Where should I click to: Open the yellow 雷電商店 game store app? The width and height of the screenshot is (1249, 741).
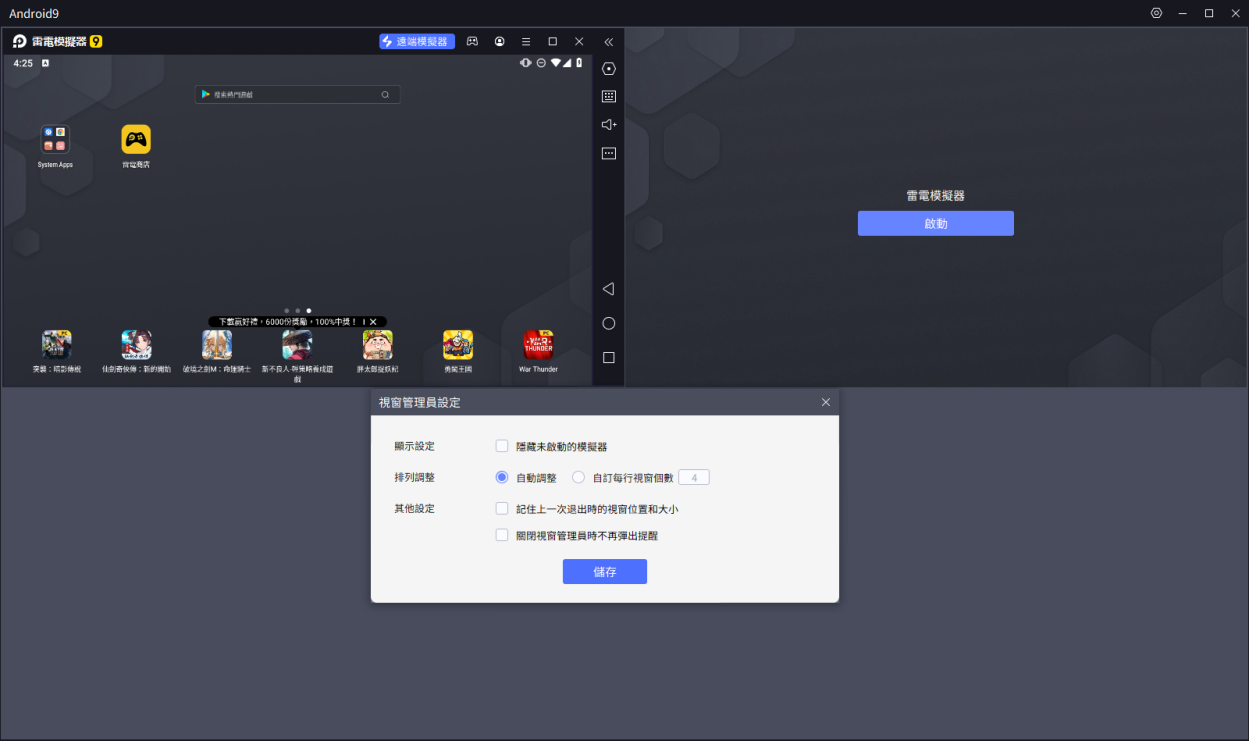[136, 139]
